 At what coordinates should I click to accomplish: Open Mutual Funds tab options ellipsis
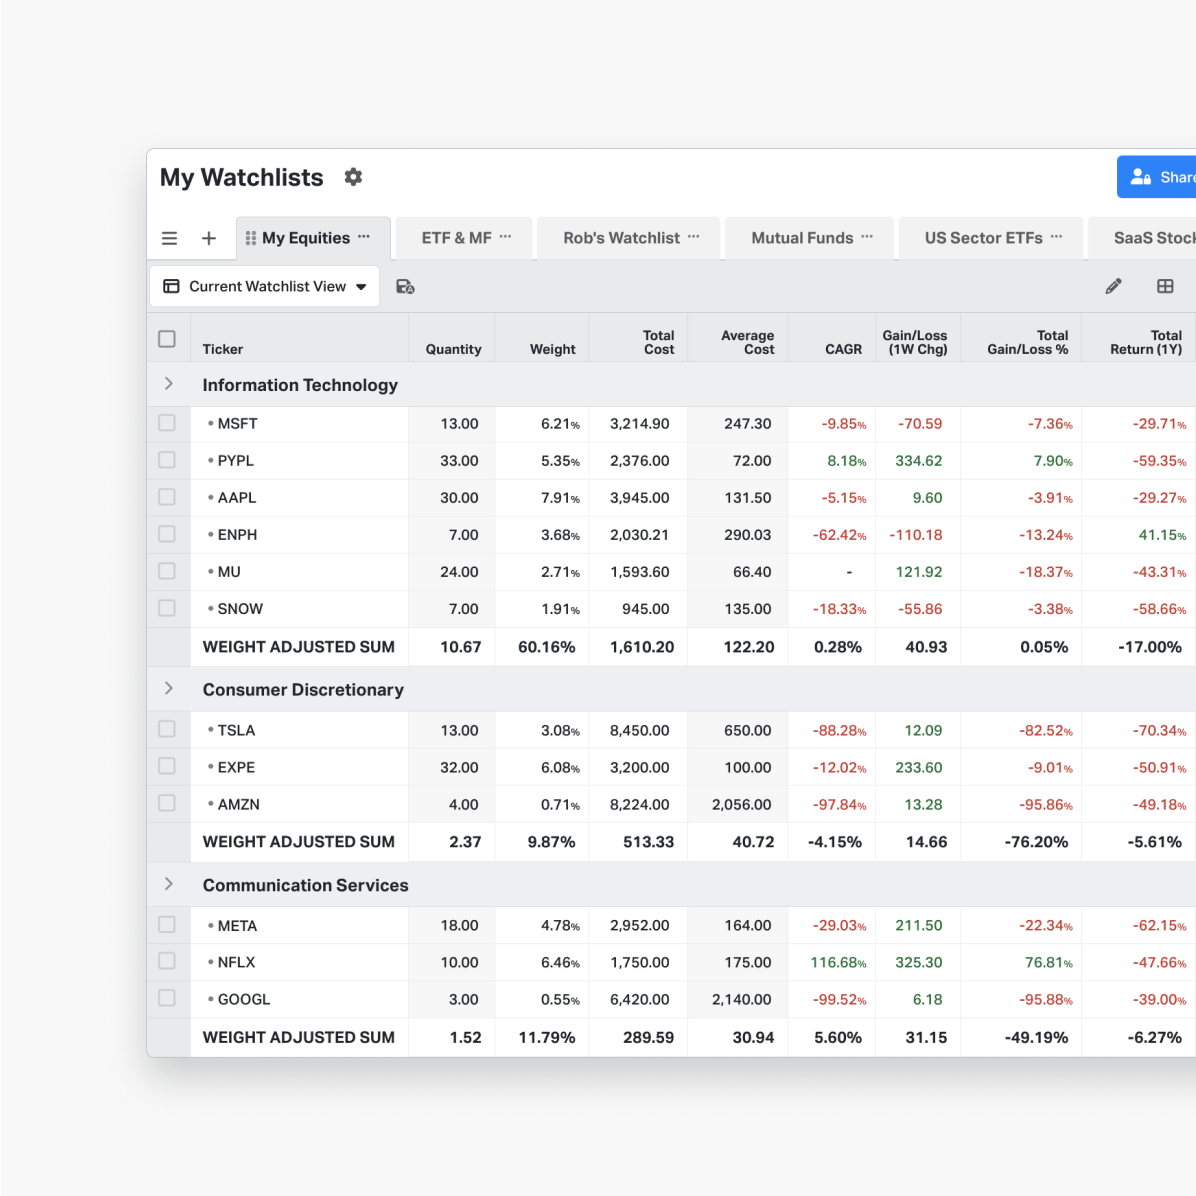point(867,236)
